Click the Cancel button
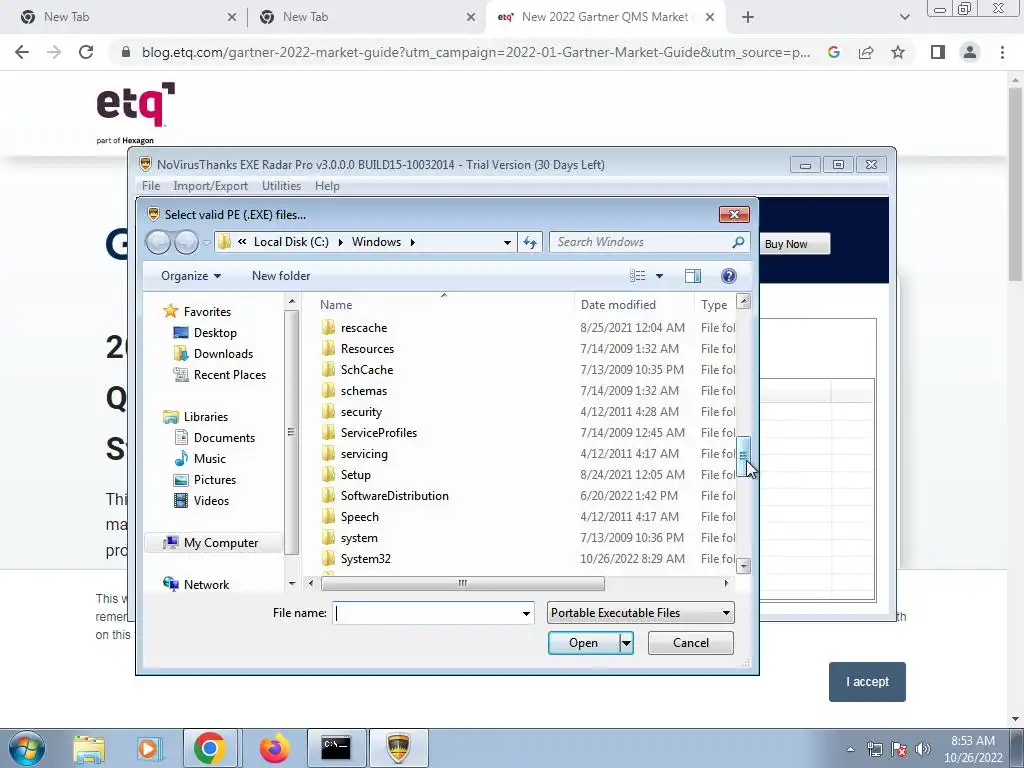The image size is (1024, 768). pyautogui.click(x=690, y=643)
